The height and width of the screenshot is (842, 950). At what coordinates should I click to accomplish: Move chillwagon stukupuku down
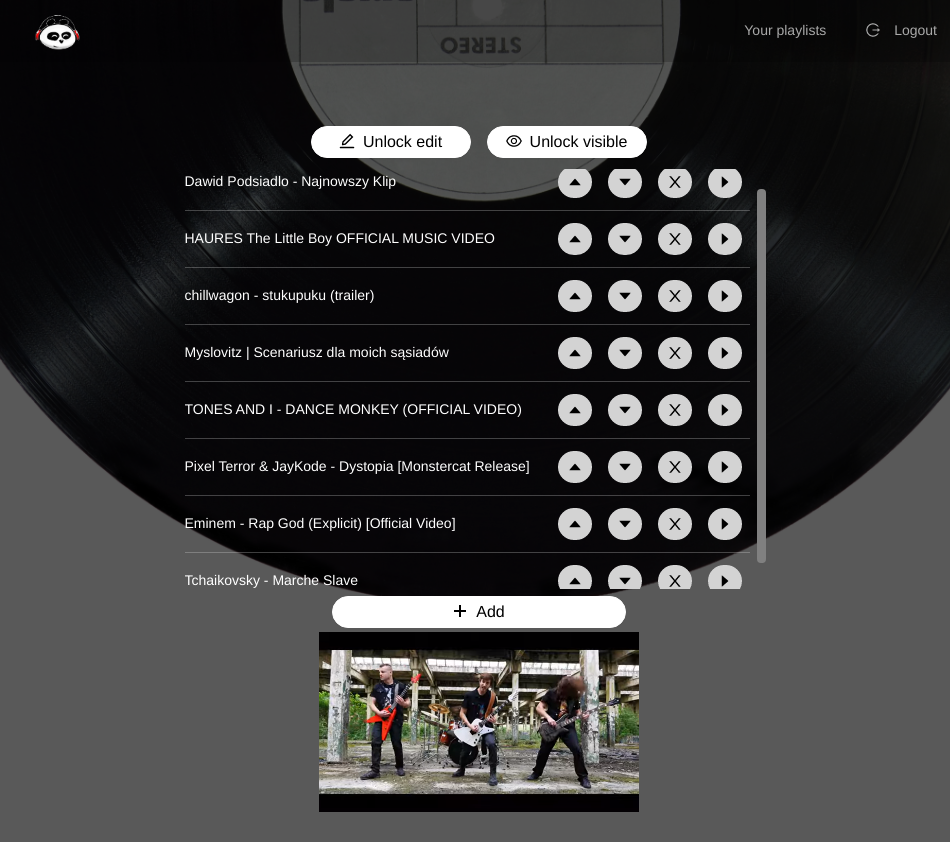[625, 296]
